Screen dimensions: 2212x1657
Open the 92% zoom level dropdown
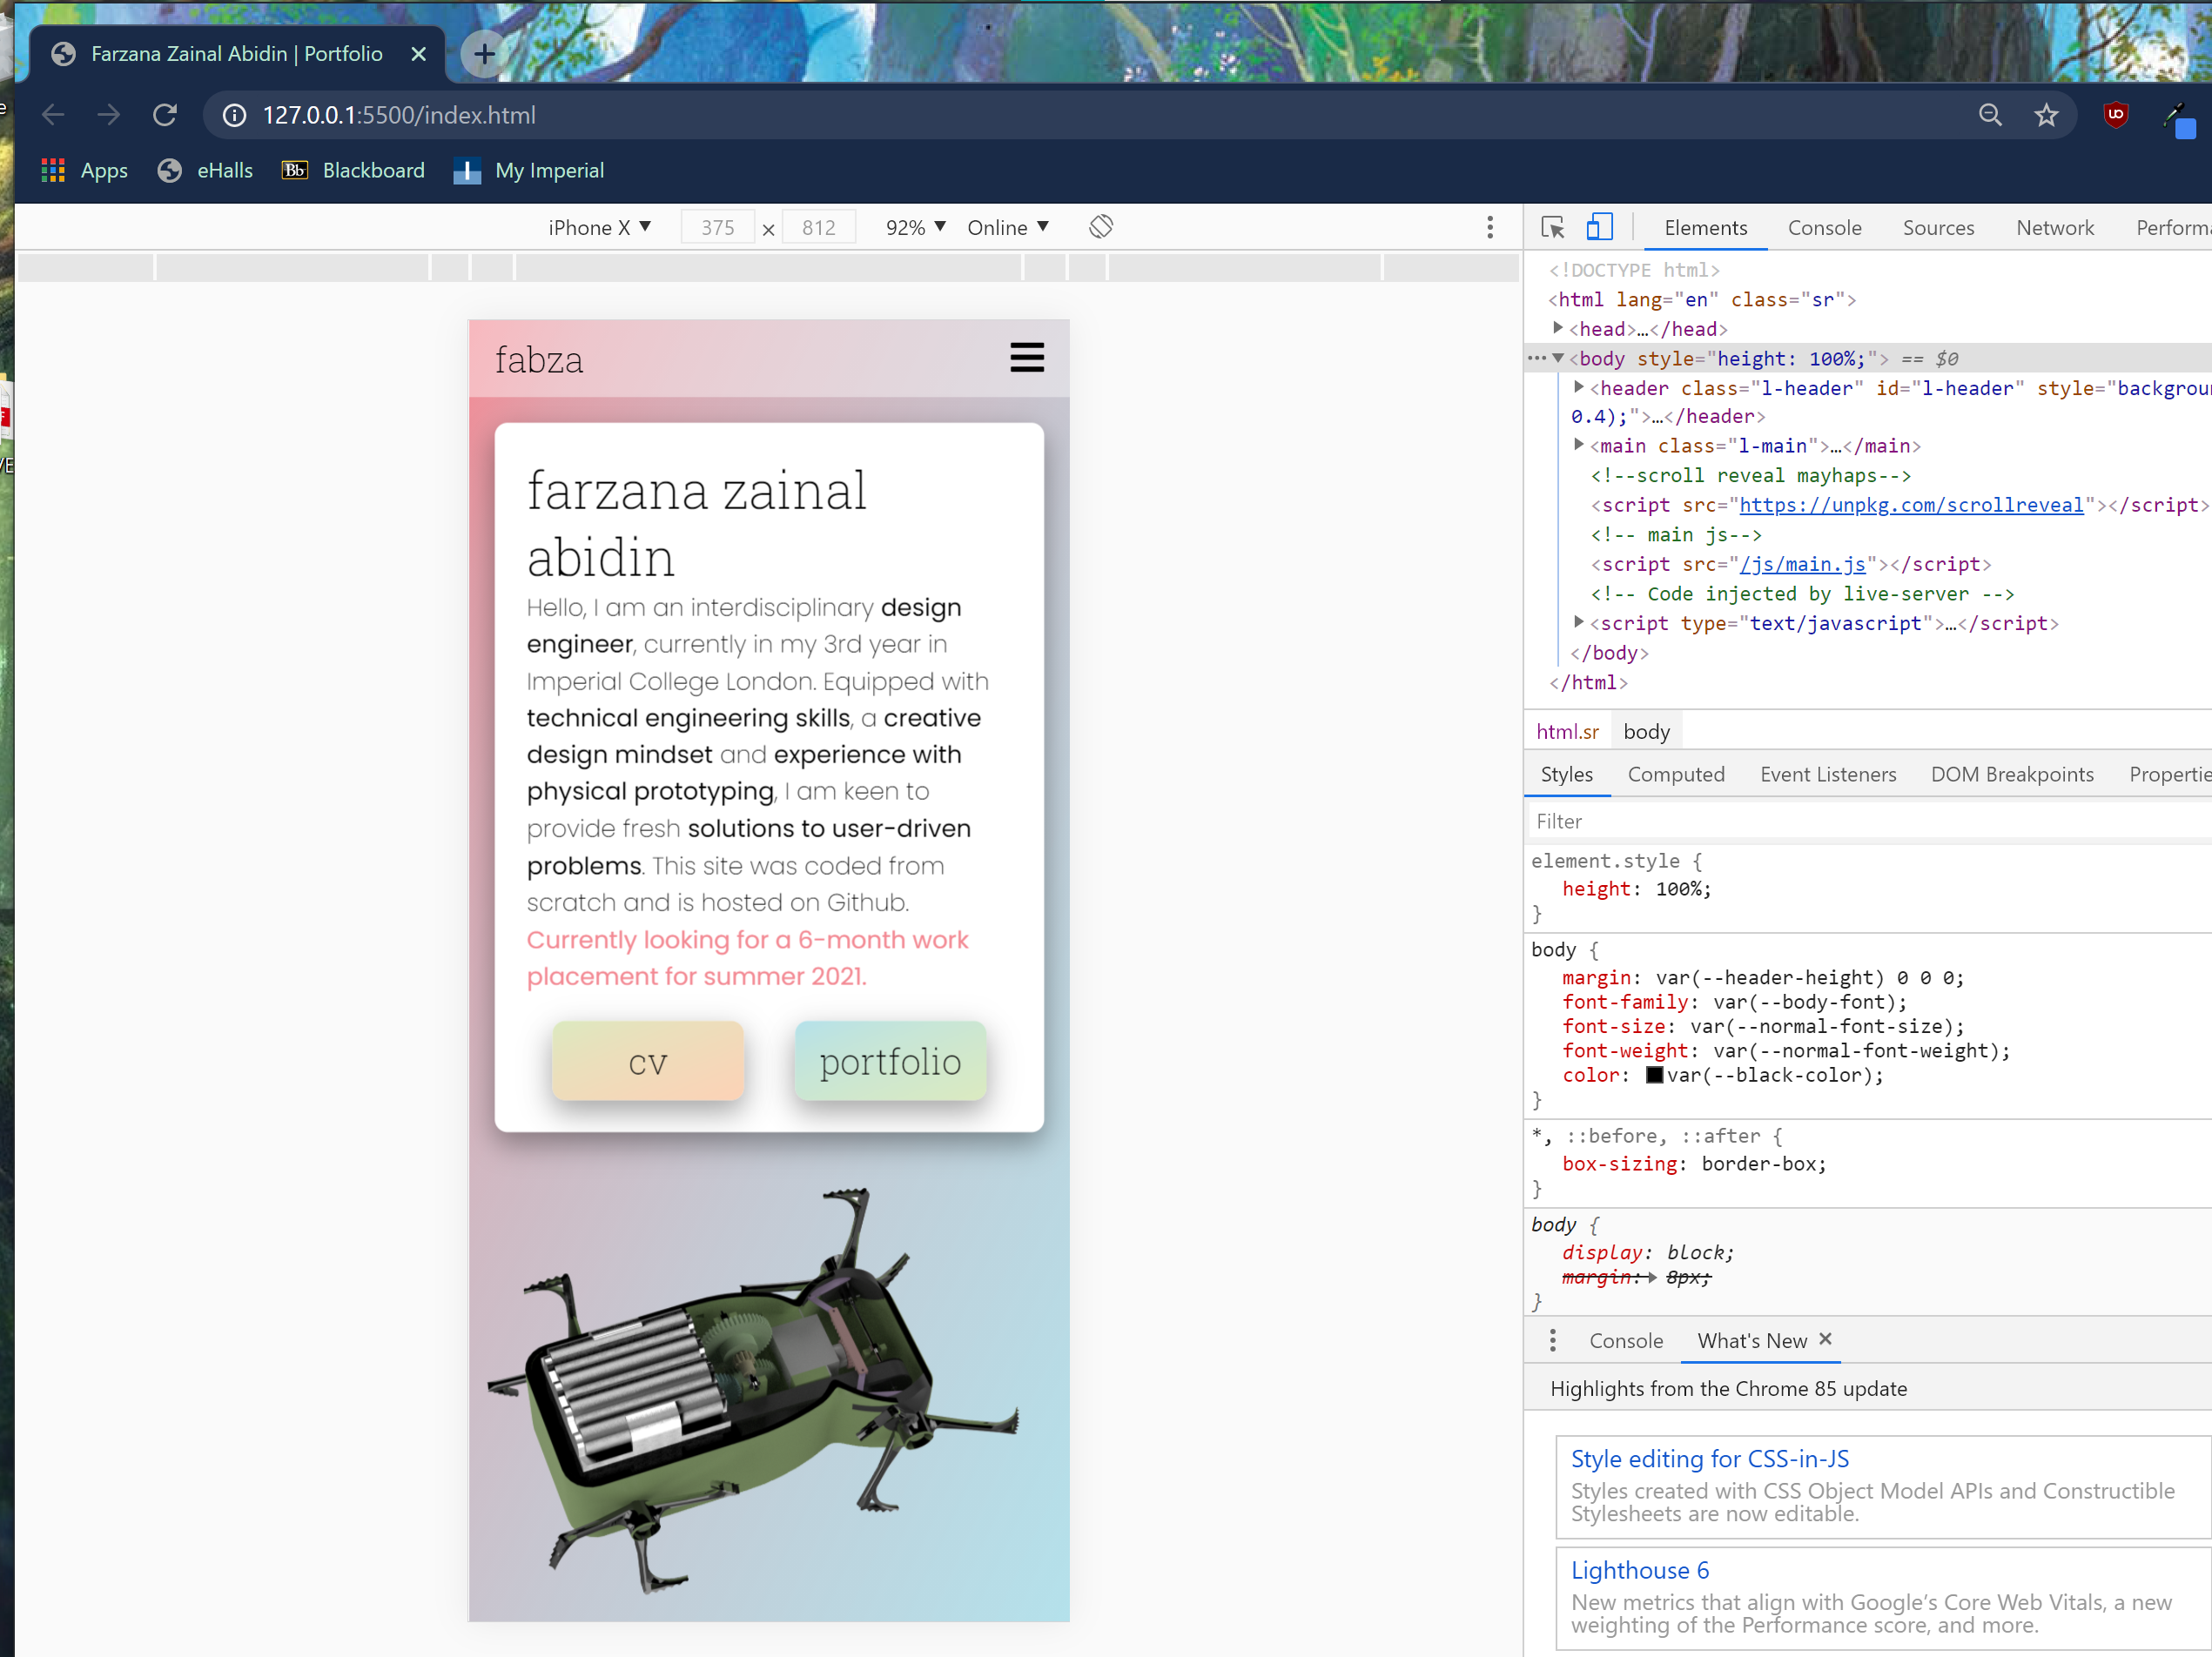915,228
